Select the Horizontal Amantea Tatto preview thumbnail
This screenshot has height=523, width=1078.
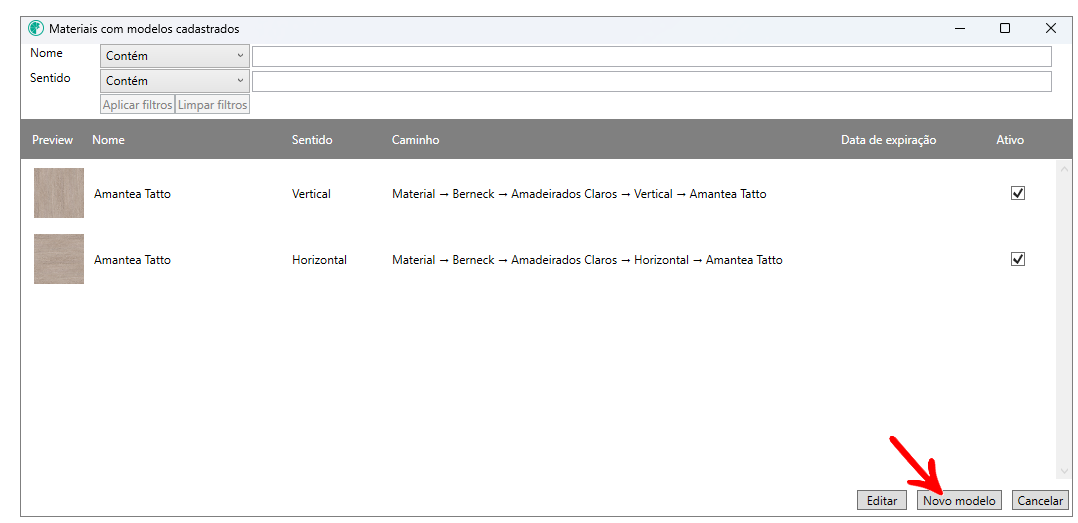[x=59, y=259]
